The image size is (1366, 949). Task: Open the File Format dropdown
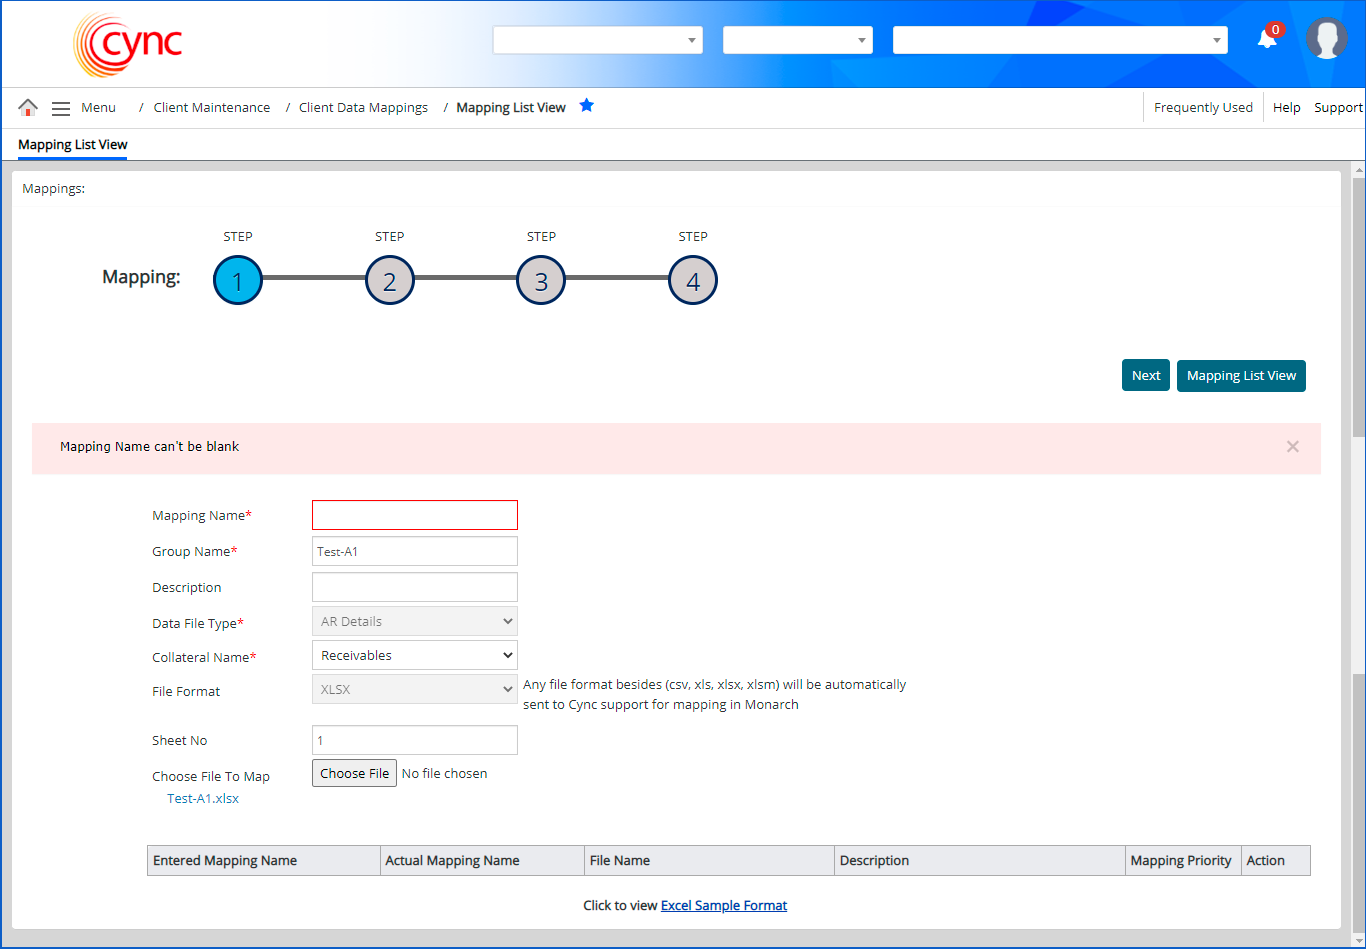pos(415,690)
